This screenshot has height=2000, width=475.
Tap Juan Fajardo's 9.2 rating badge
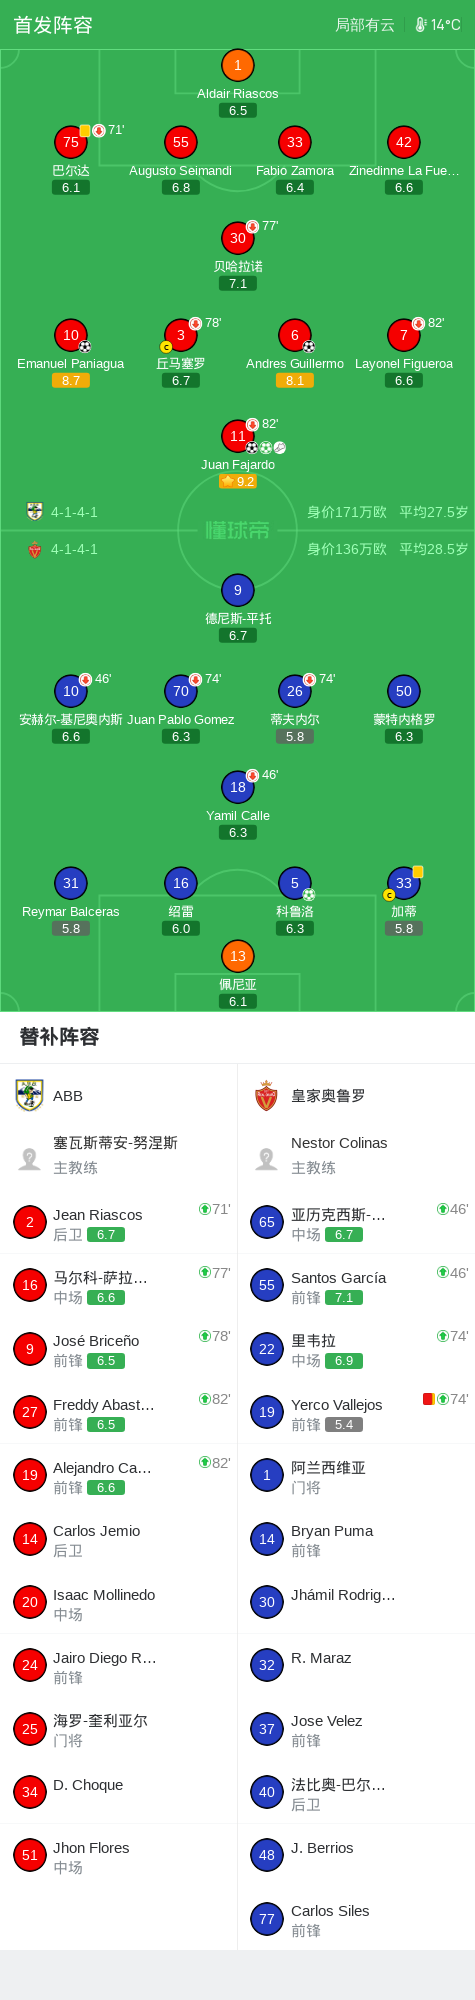[238, 481]
